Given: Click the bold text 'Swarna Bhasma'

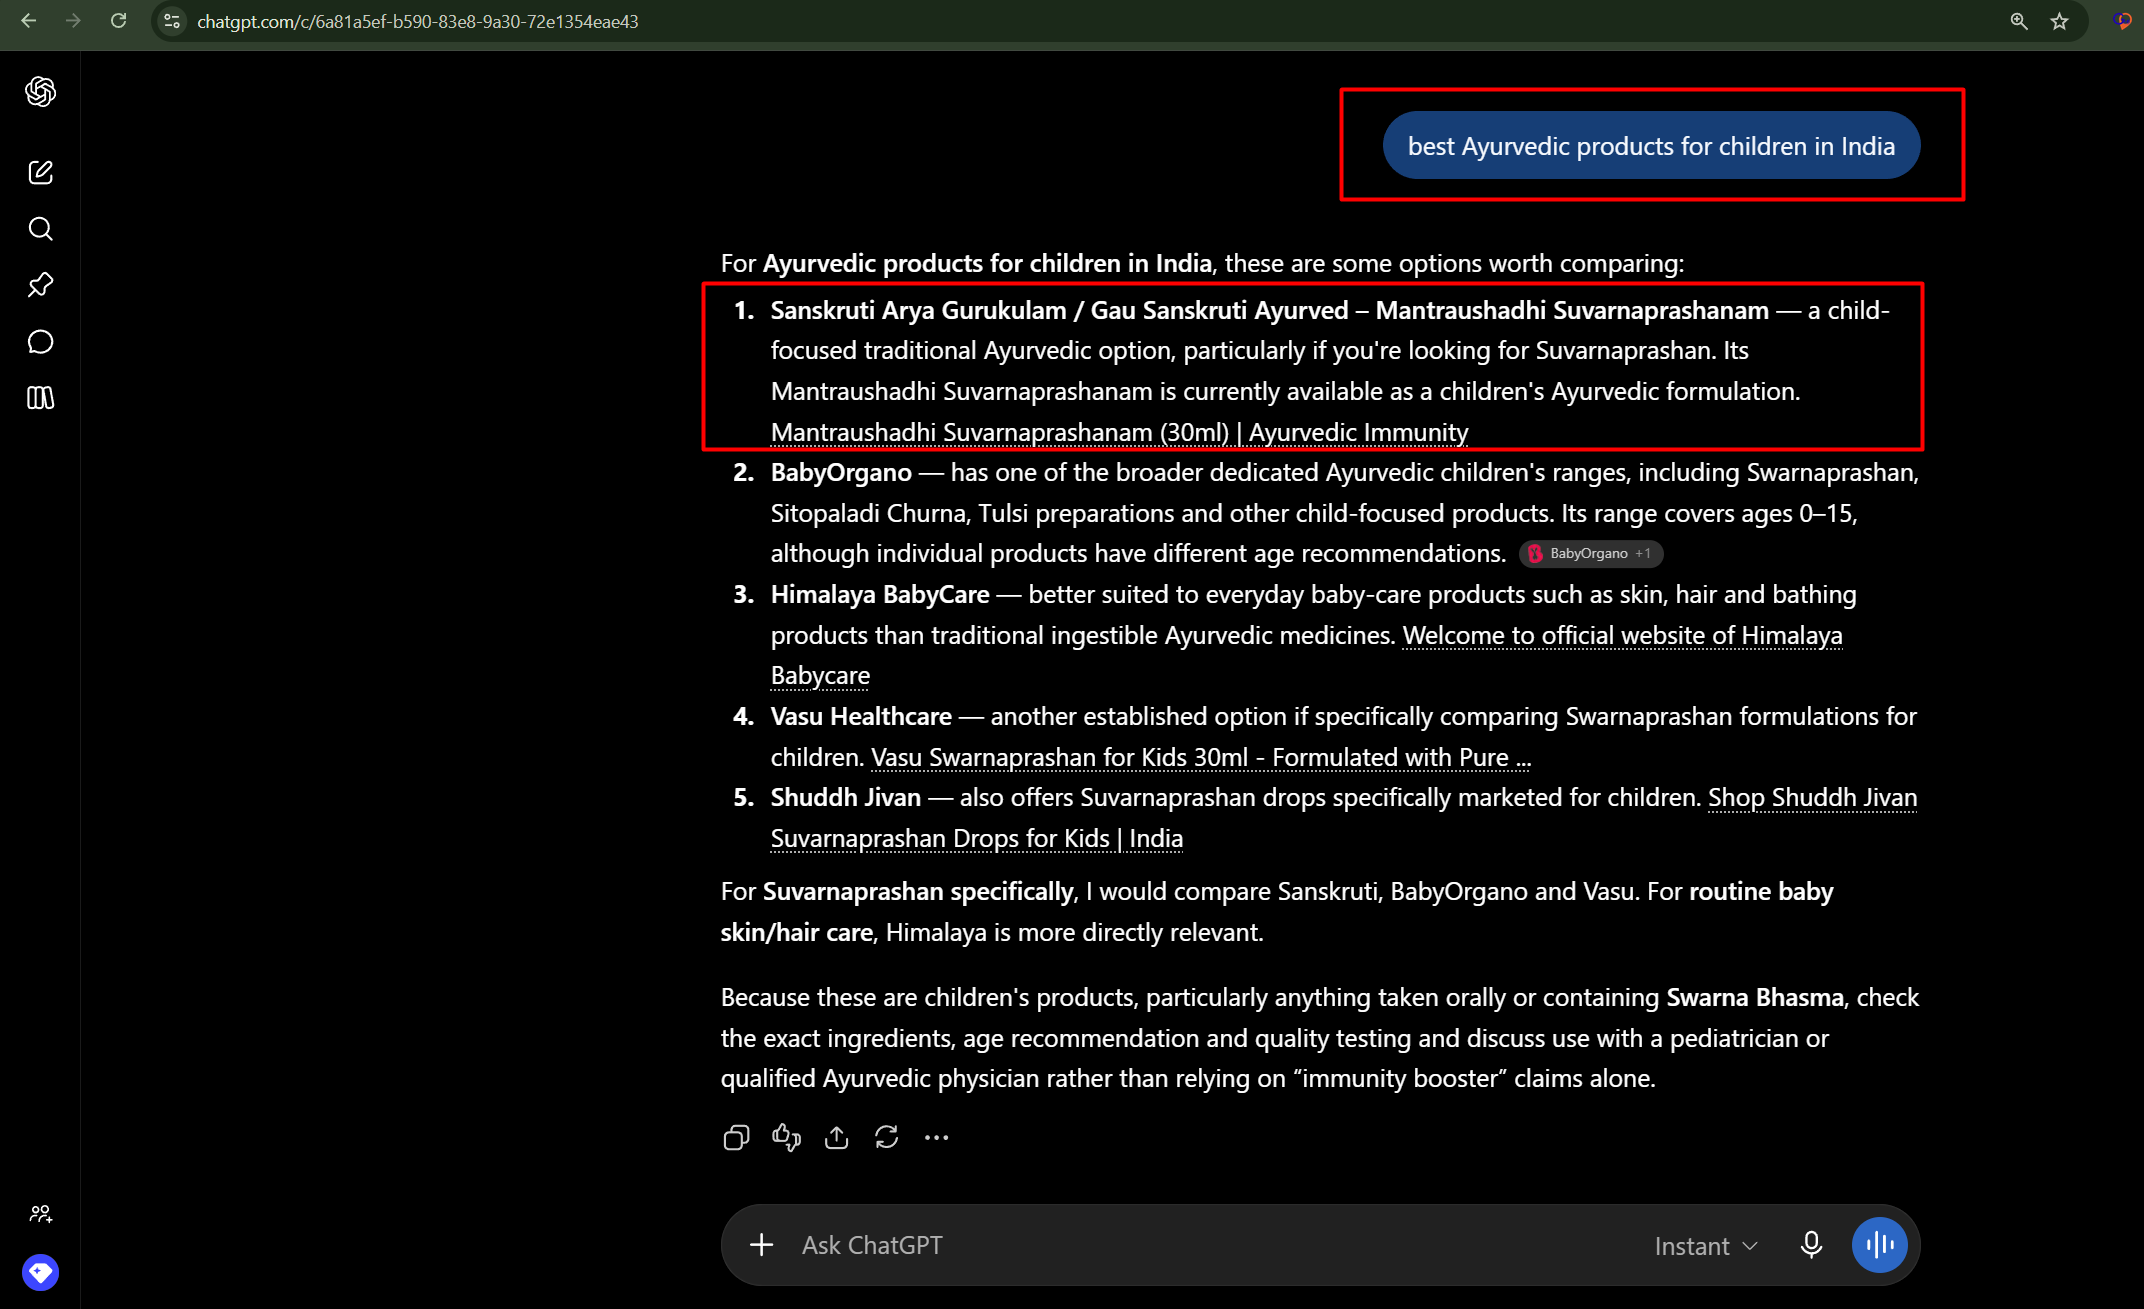Looking at the screenshot, I should [x=1754, y=997].
